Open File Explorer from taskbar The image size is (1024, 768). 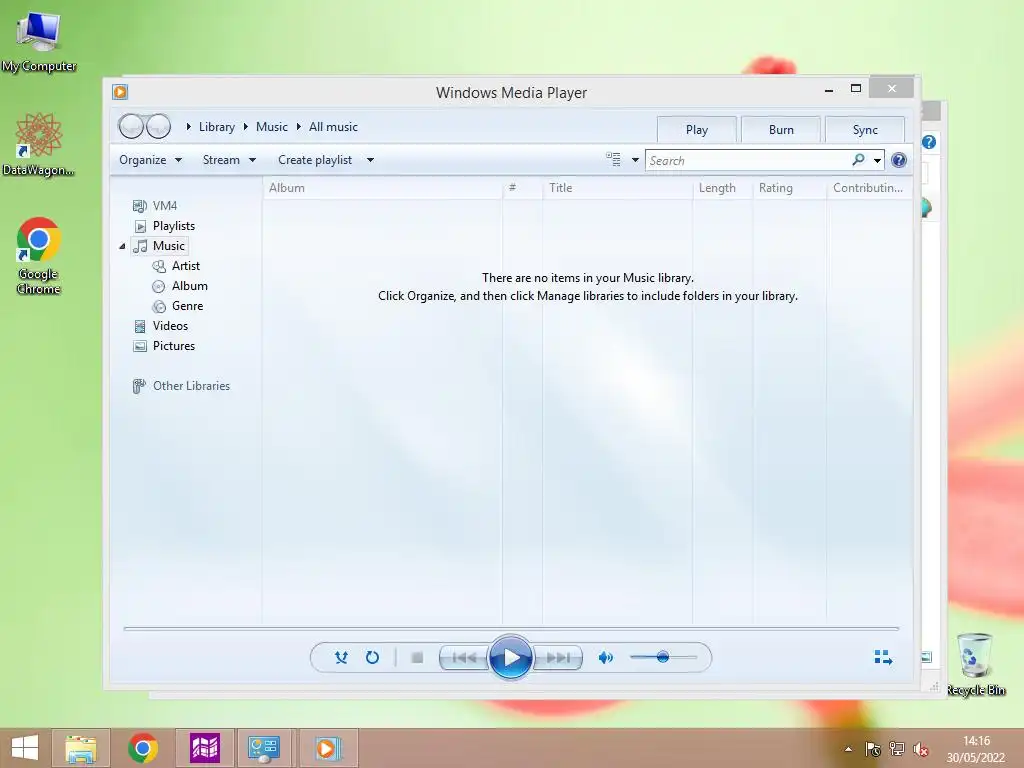coord(81,748)
